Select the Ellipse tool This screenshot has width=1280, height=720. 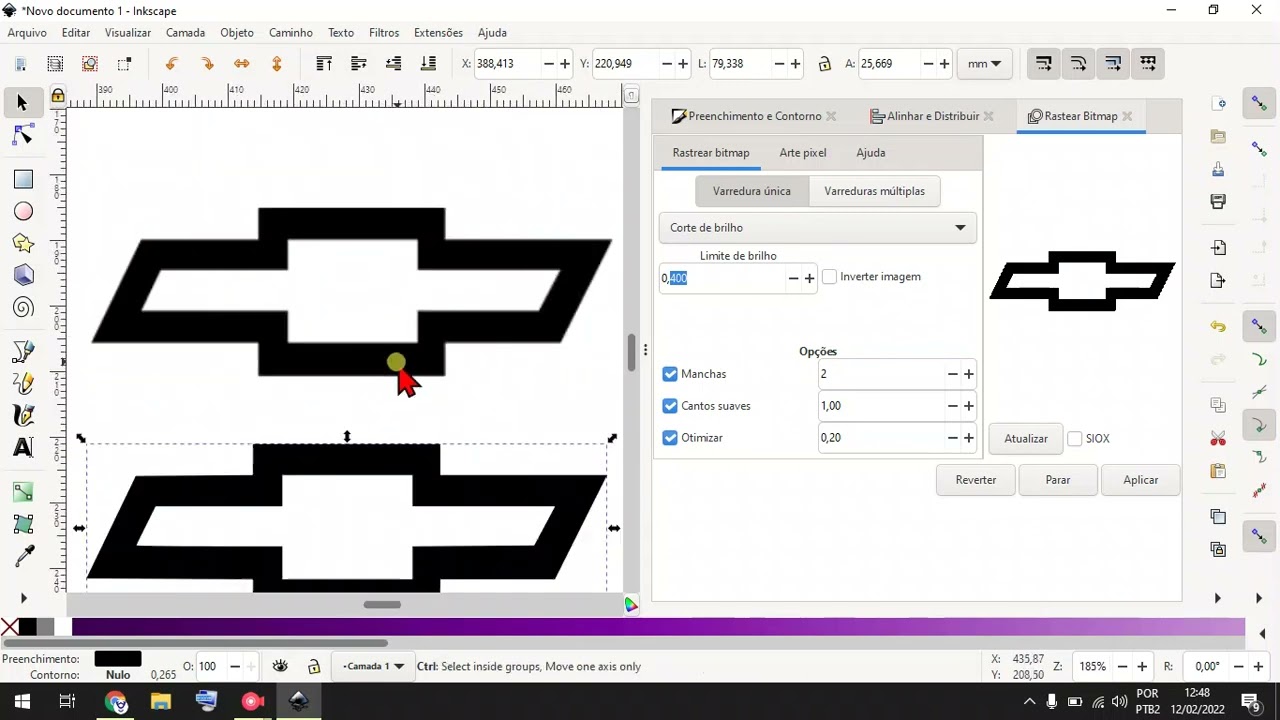pyautogui.click(x=23, y=212)
